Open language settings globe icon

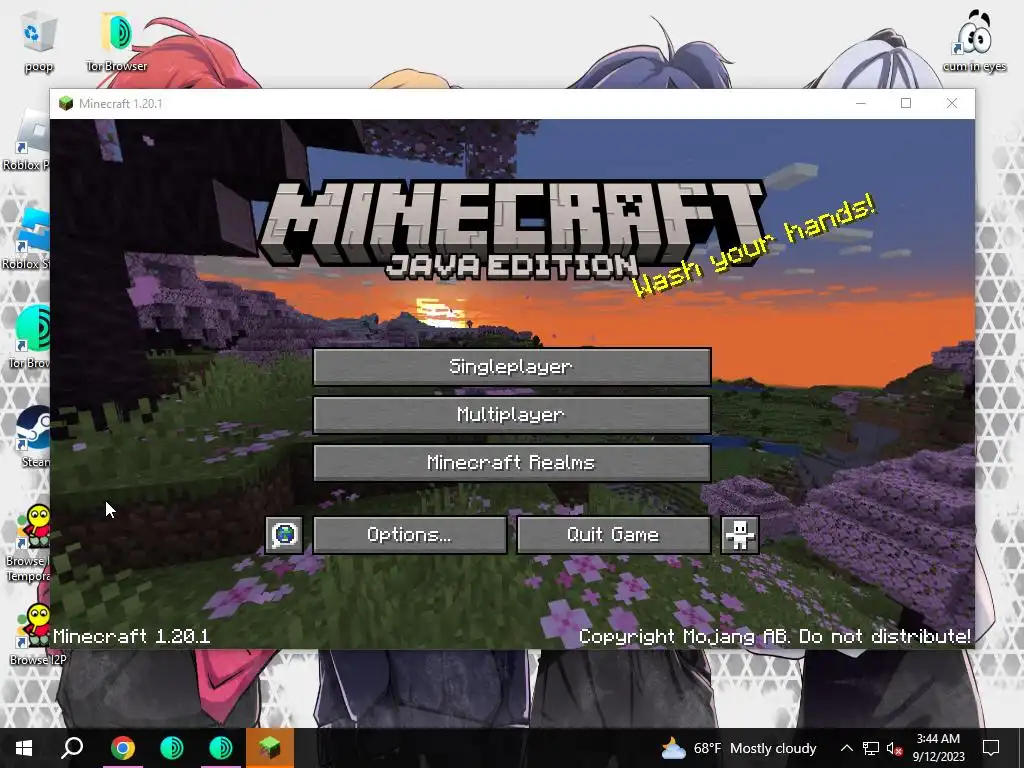pyautogui.click(x=284, y=535)
